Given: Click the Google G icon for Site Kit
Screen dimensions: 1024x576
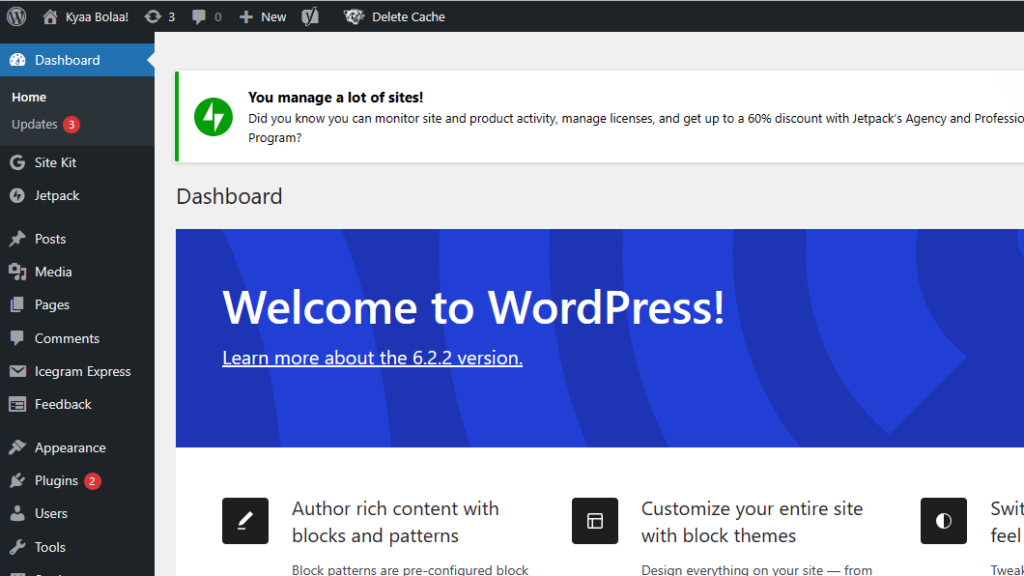Looking at the screenshot, I should click(x=18, y=162).
